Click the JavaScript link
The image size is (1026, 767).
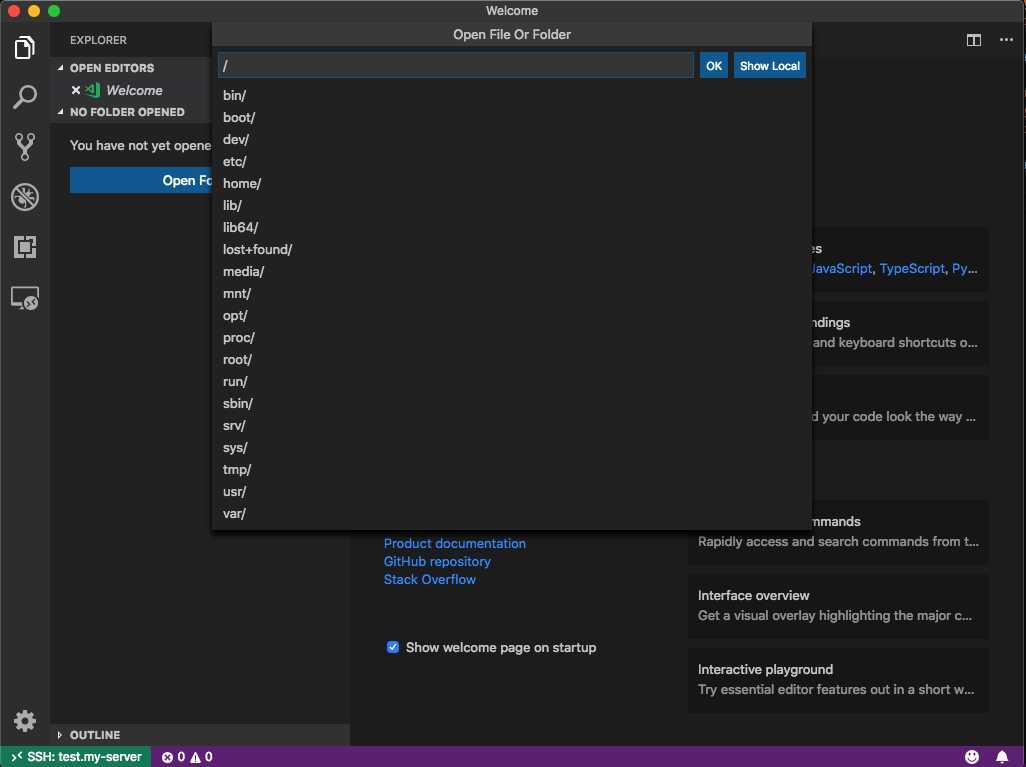(x=841, y=268)
